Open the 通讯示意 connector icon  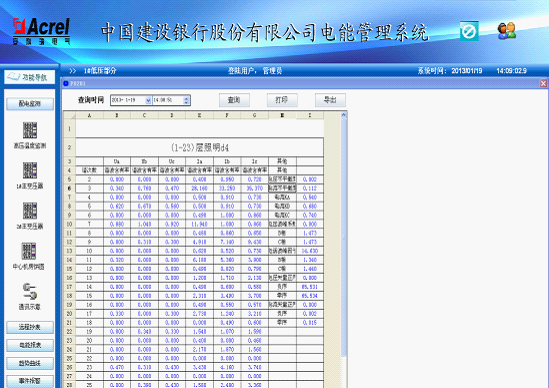[x=30, y=291]
